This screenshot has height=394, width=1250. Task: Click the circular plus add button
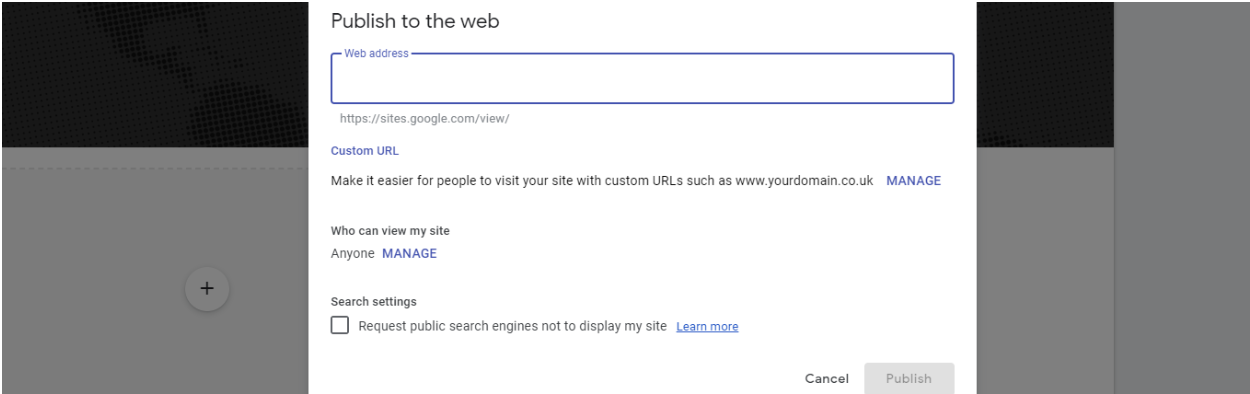click(207, 288)
